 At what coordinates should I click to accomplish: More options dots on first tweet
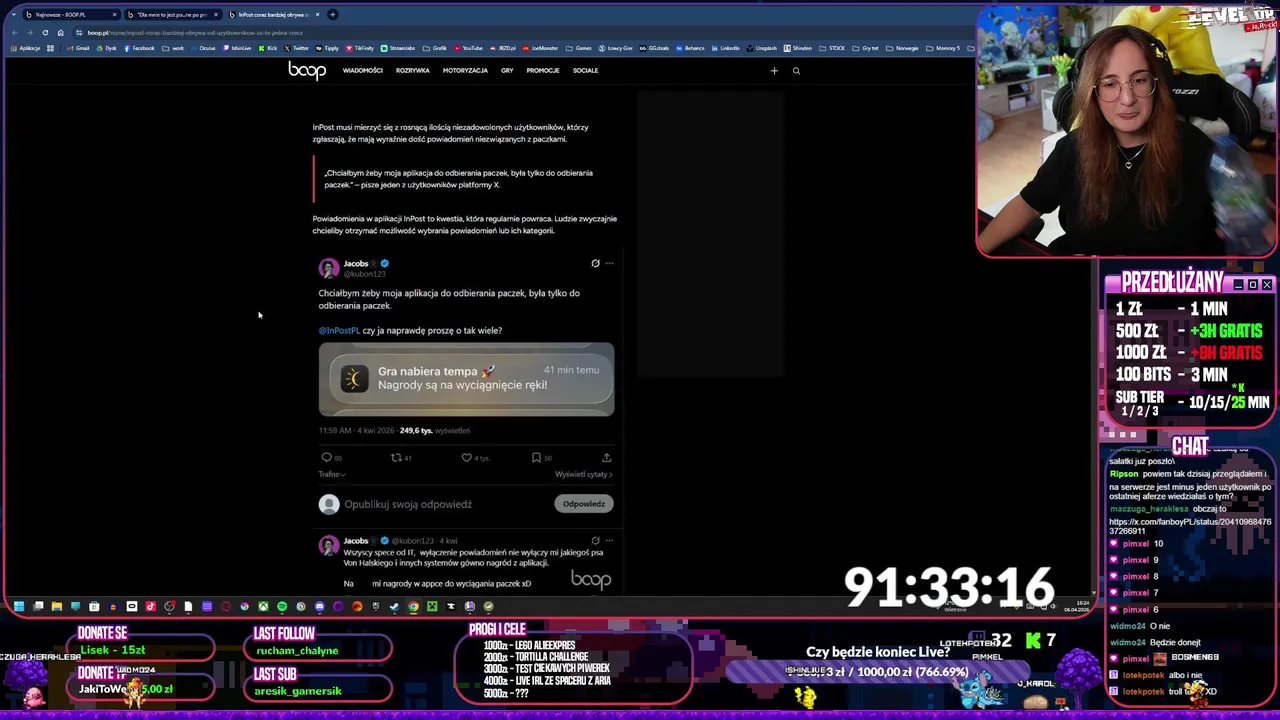click(609, 263)
